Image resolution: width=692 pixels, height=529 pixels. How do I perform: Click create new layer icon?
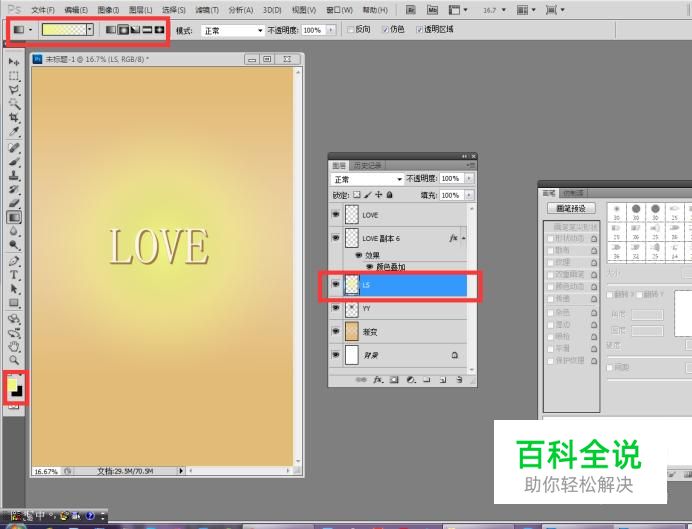(x=443, y=379)
